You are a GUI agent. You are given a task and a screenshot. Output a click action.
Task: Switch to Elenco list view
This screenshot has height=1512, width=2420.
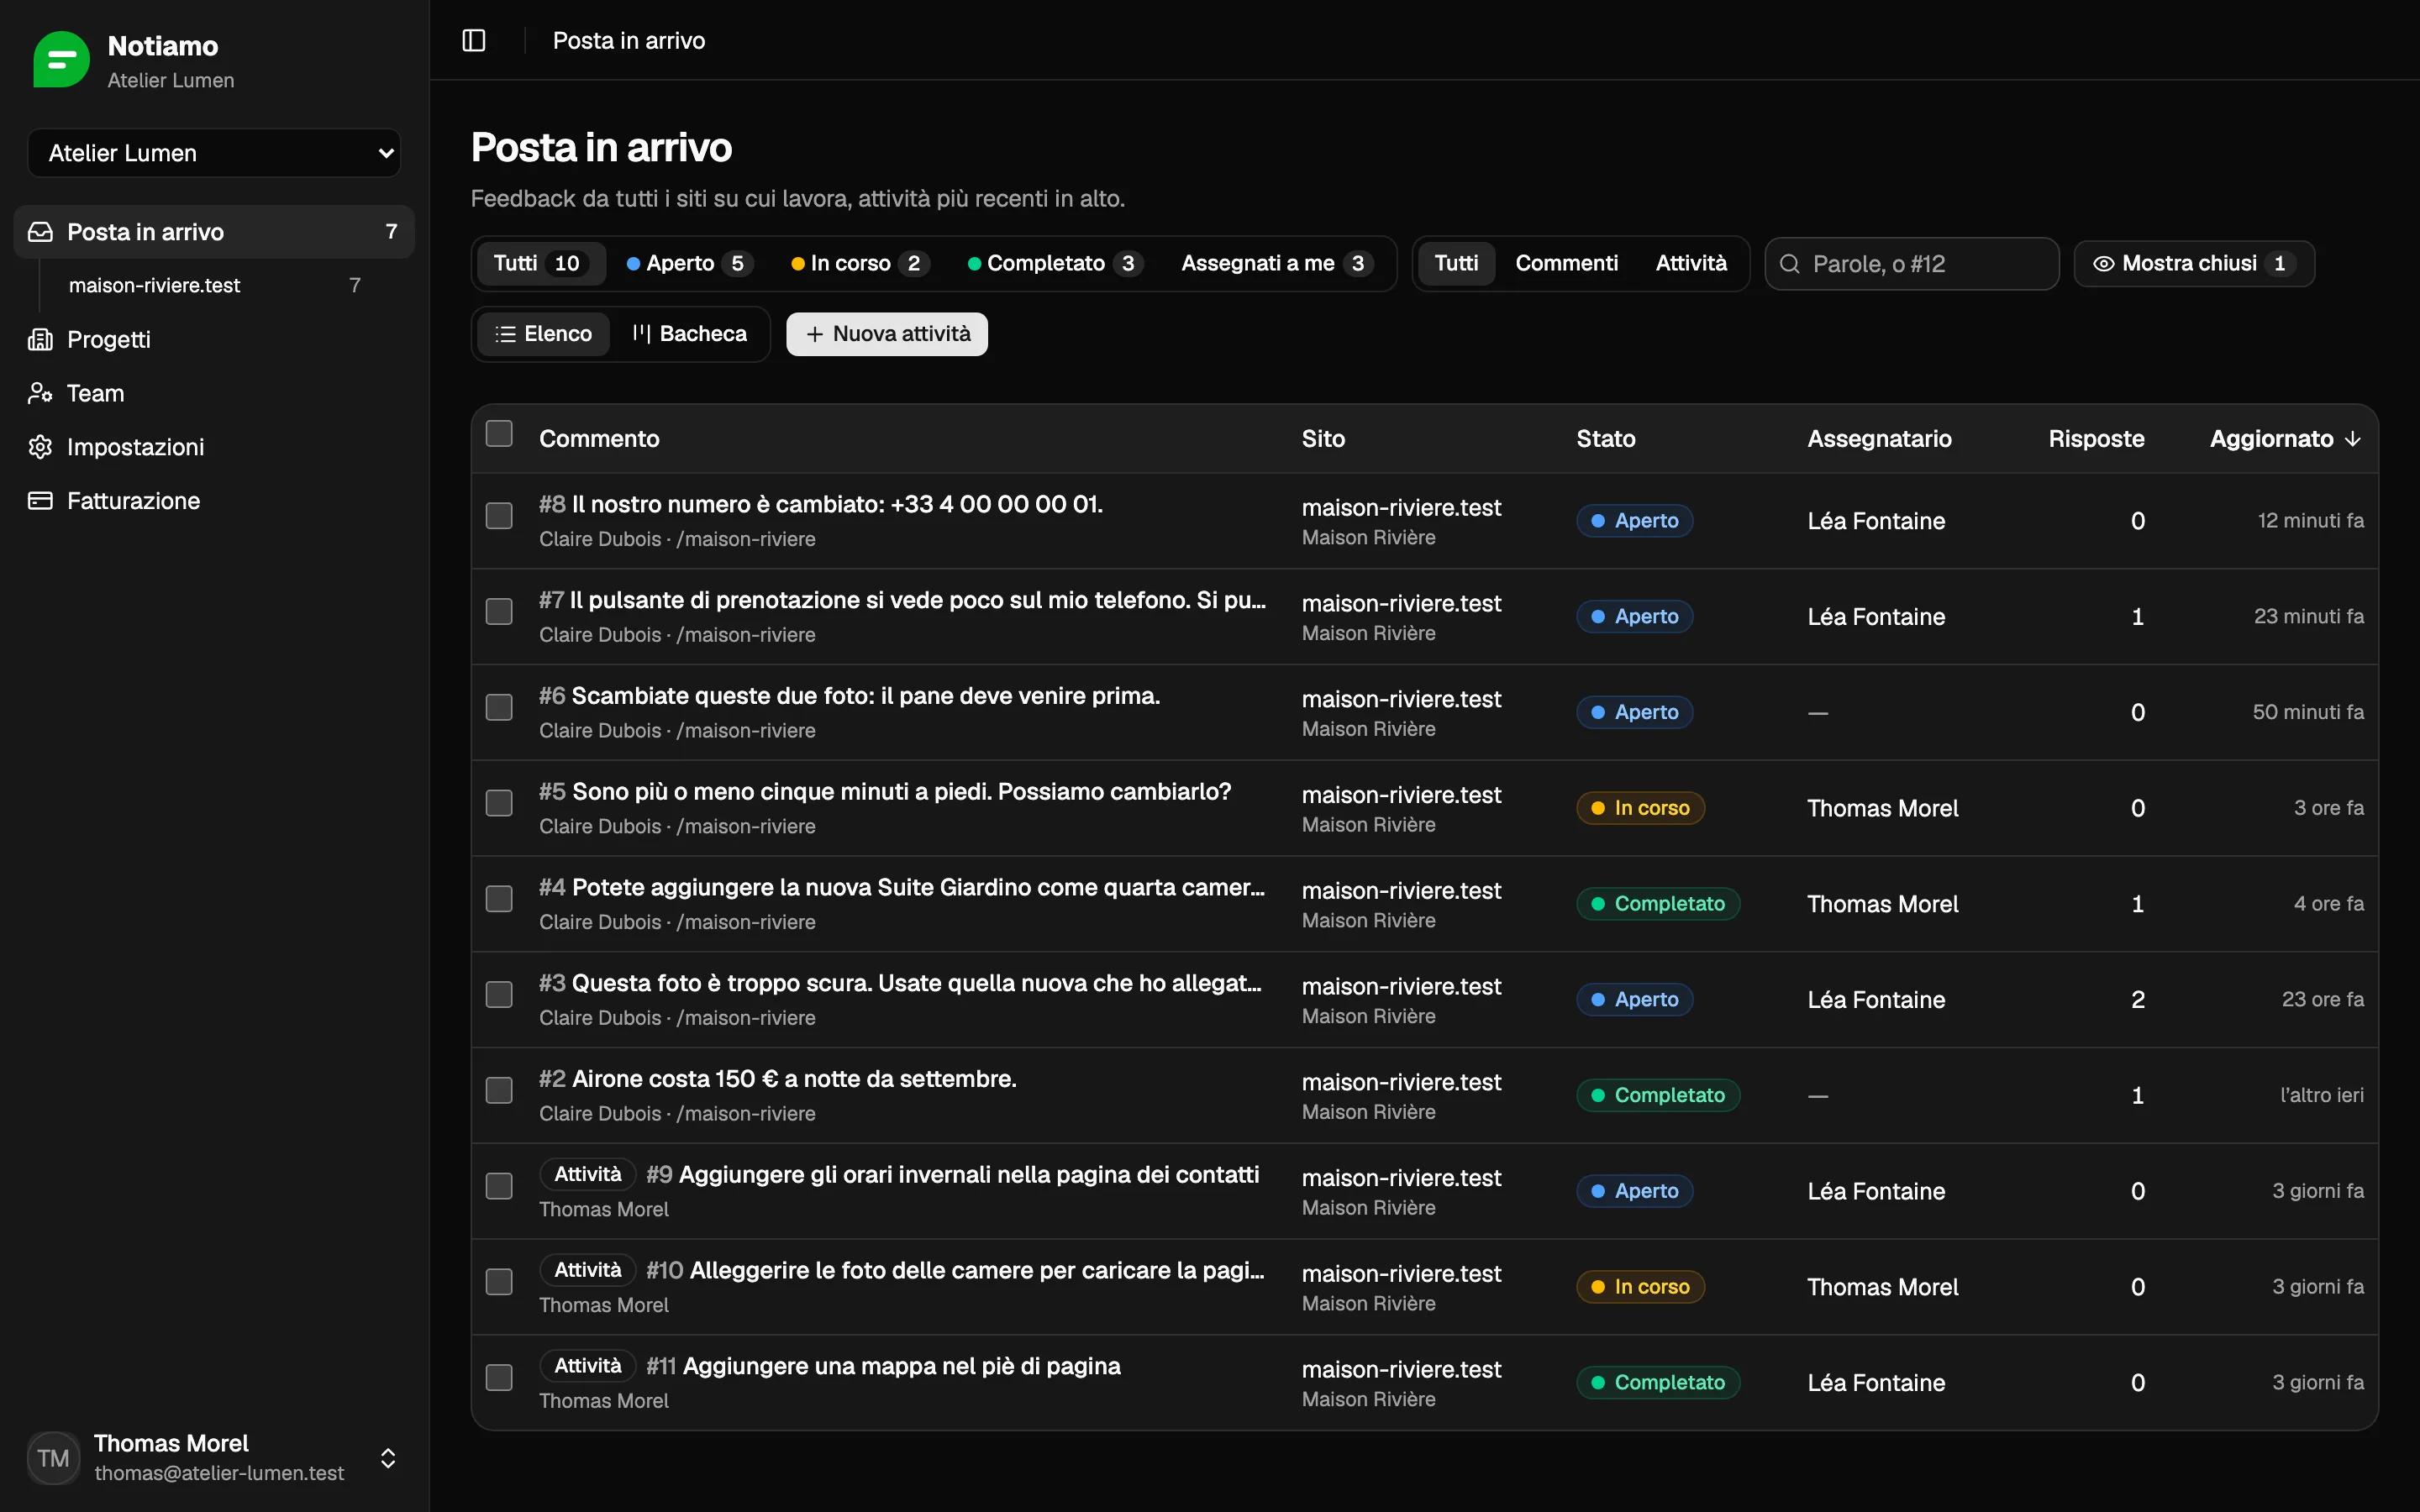(544, 334)
